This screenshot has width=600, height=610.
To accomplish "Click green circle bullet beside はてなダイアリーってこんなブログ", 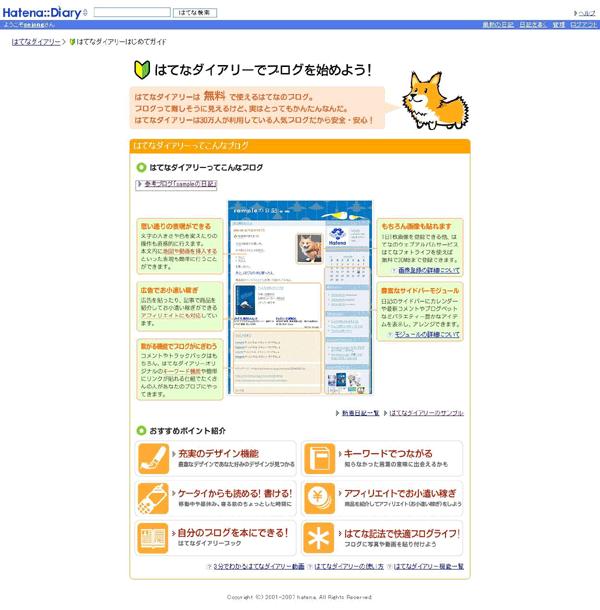I will tap(141, 168).
